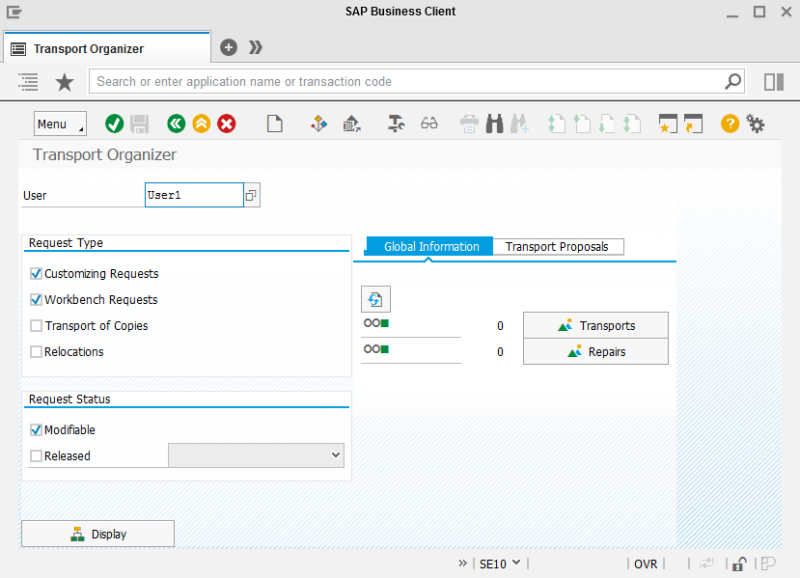Open the Customize Layout gears icon
The height and width of the screenshot is (578, 800).
click(756, 124)
